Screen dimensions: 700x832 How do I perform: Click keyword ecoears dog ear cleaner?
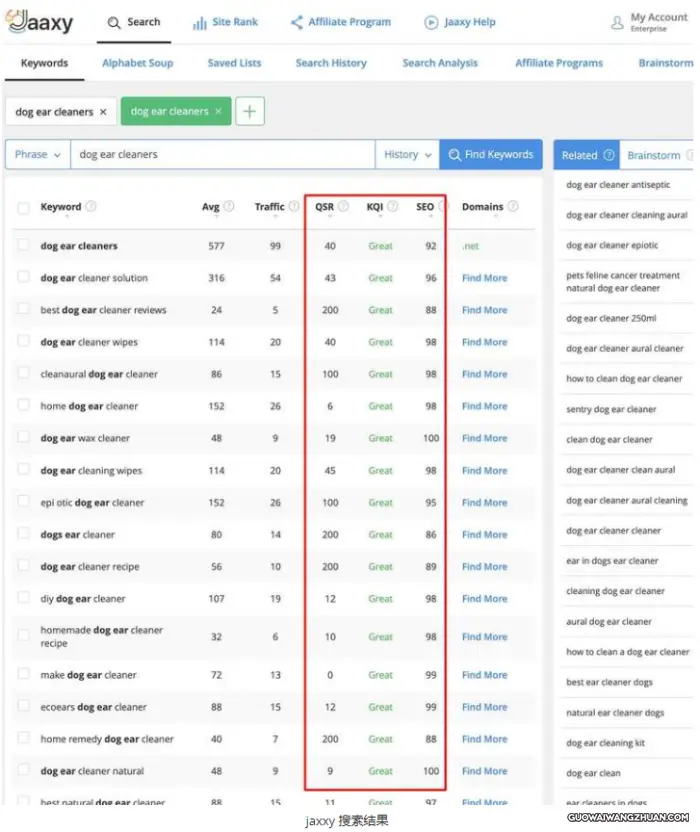(93, 707)
